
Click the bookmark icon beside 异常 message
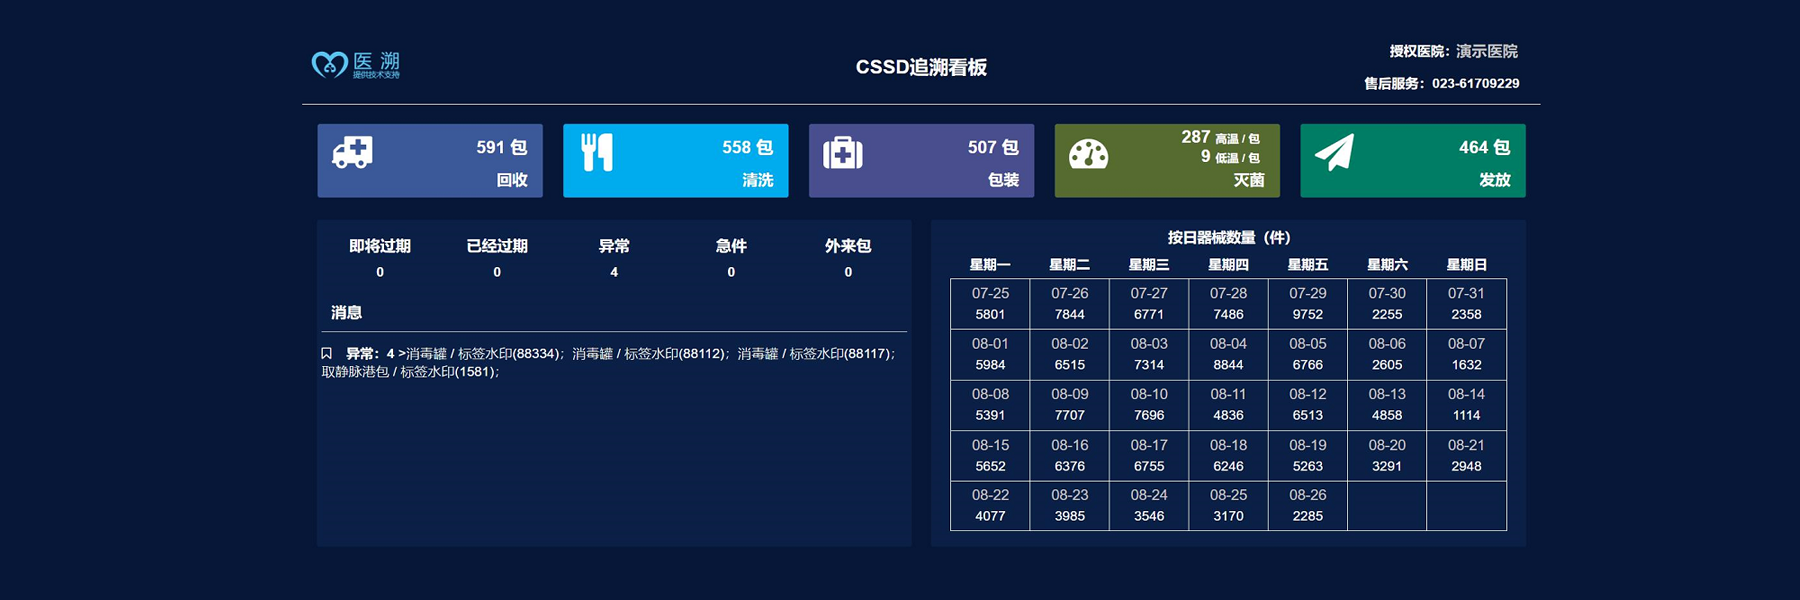pos(326,353)
